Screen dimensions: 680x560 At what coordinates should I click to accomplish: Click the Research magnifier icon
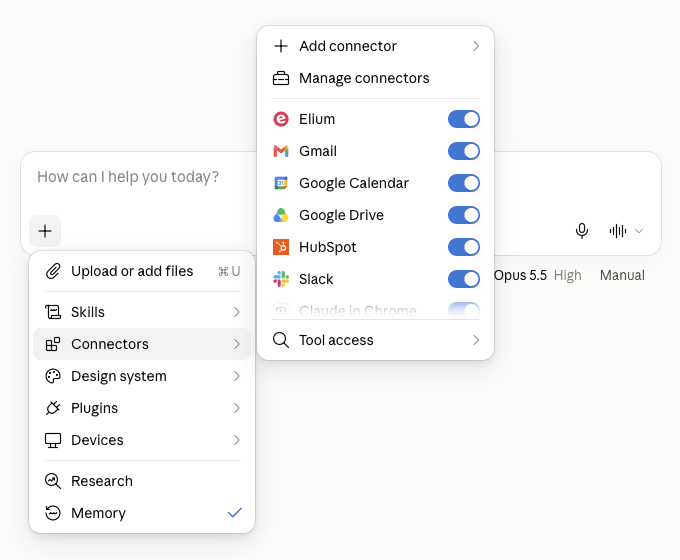[x=53, y=481]
